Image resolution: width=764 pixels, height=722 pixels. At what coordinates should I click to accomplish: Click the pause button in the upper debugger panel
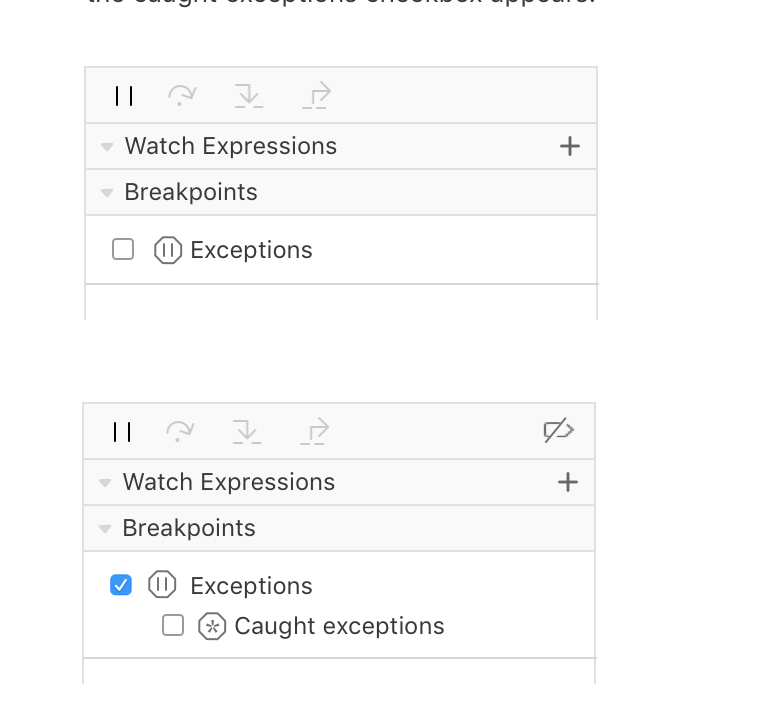coord(124,96)
